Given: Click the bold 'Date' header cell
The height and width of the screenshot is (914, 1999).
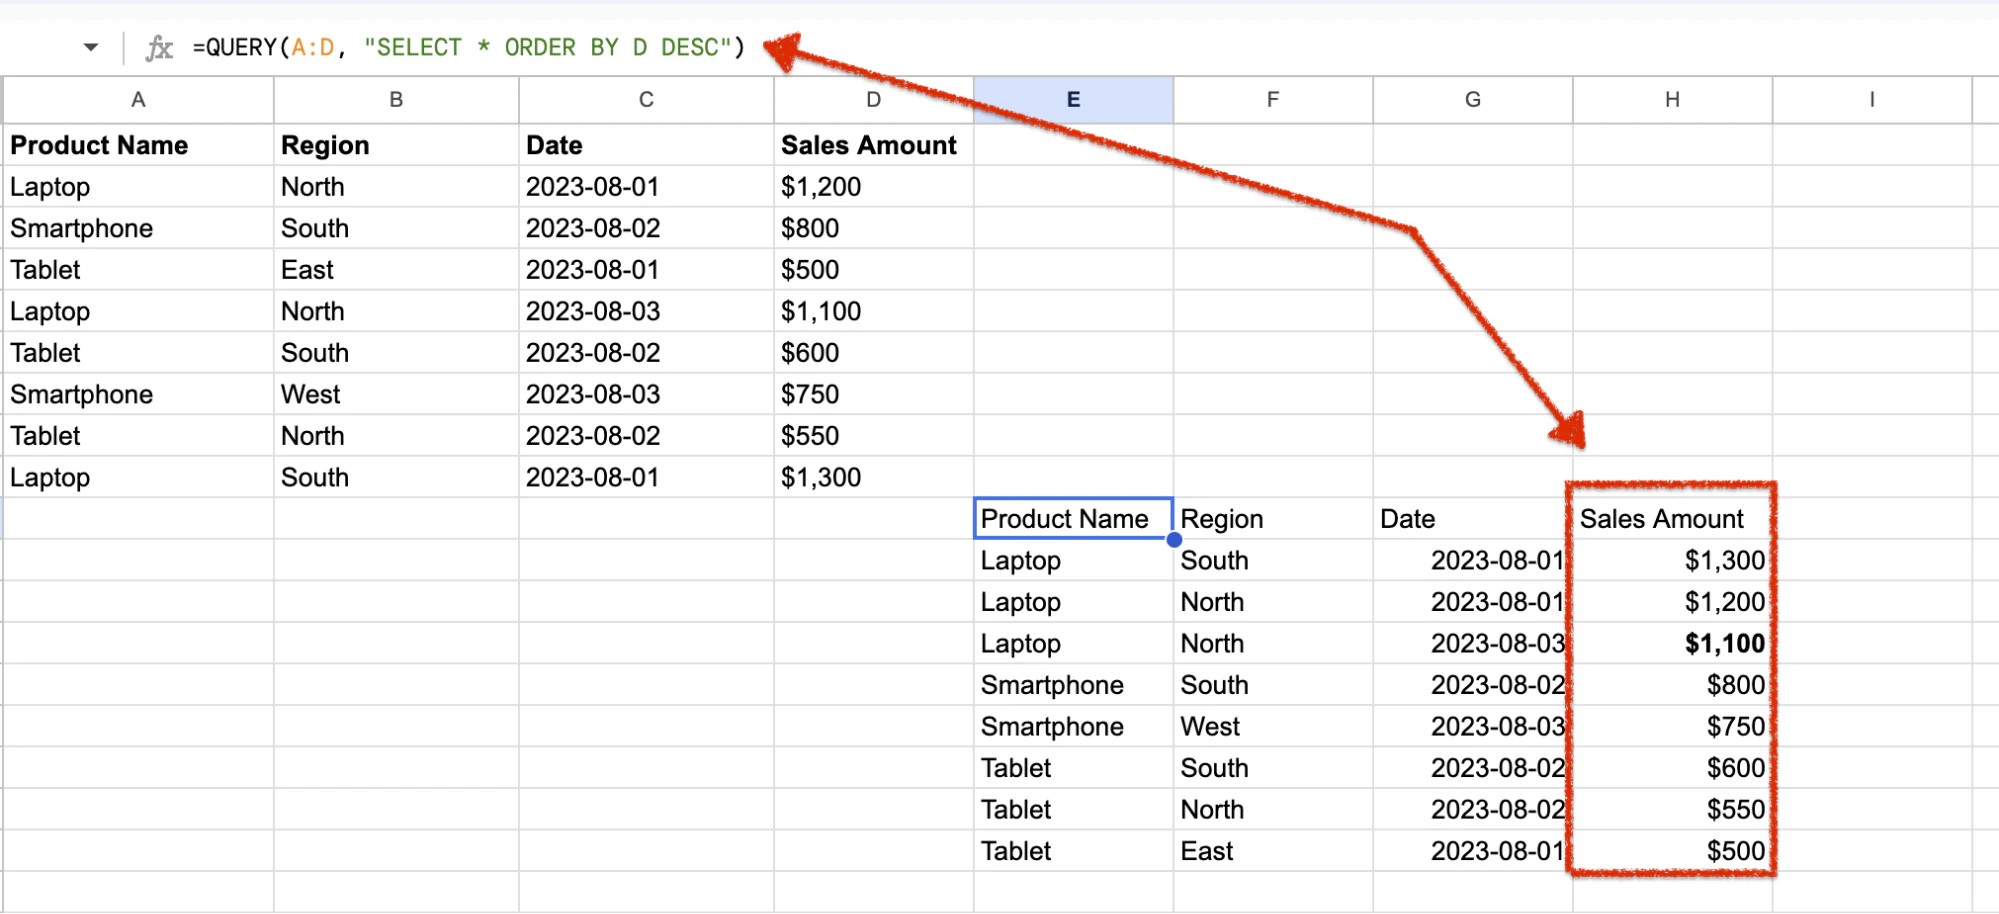Looking at the screenshot, I should [646, 145].
